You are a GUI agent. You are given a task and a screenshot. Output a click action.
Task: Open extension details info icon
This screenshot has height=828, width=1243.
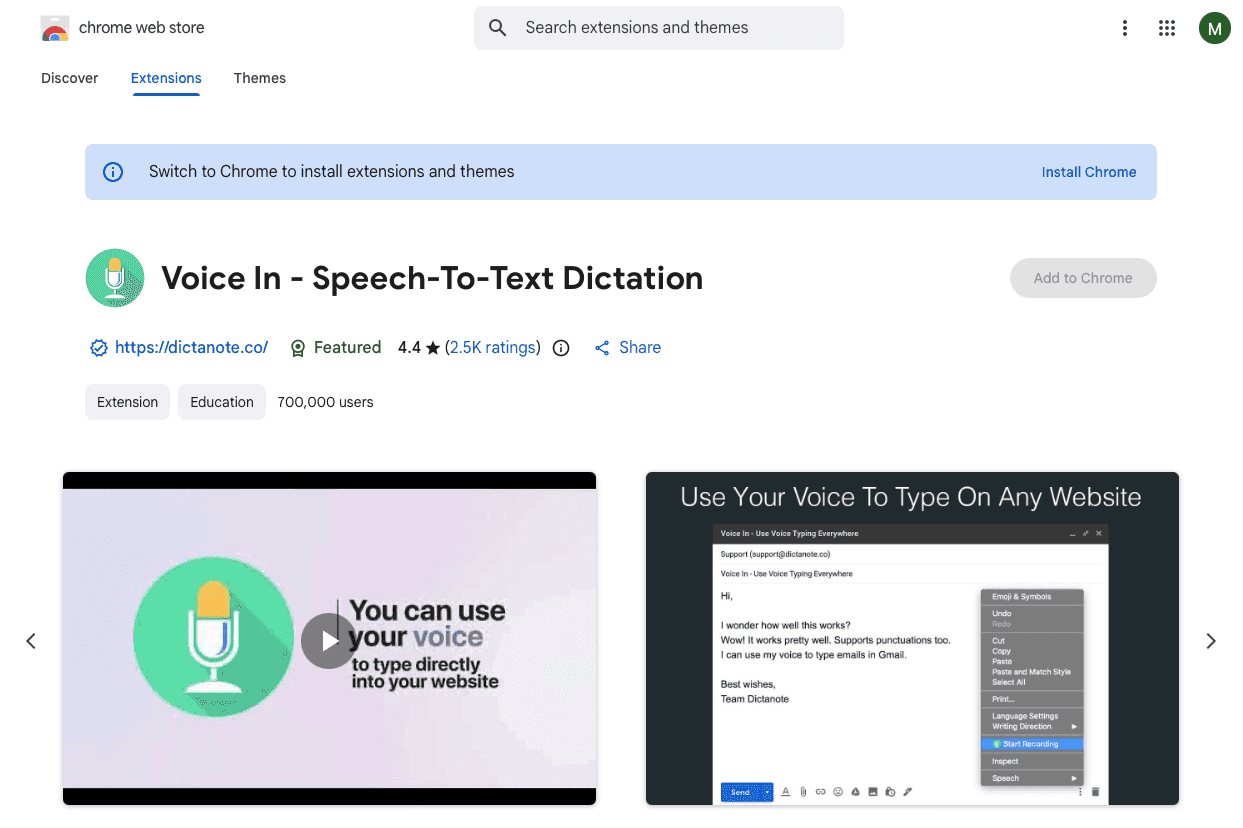560,347
